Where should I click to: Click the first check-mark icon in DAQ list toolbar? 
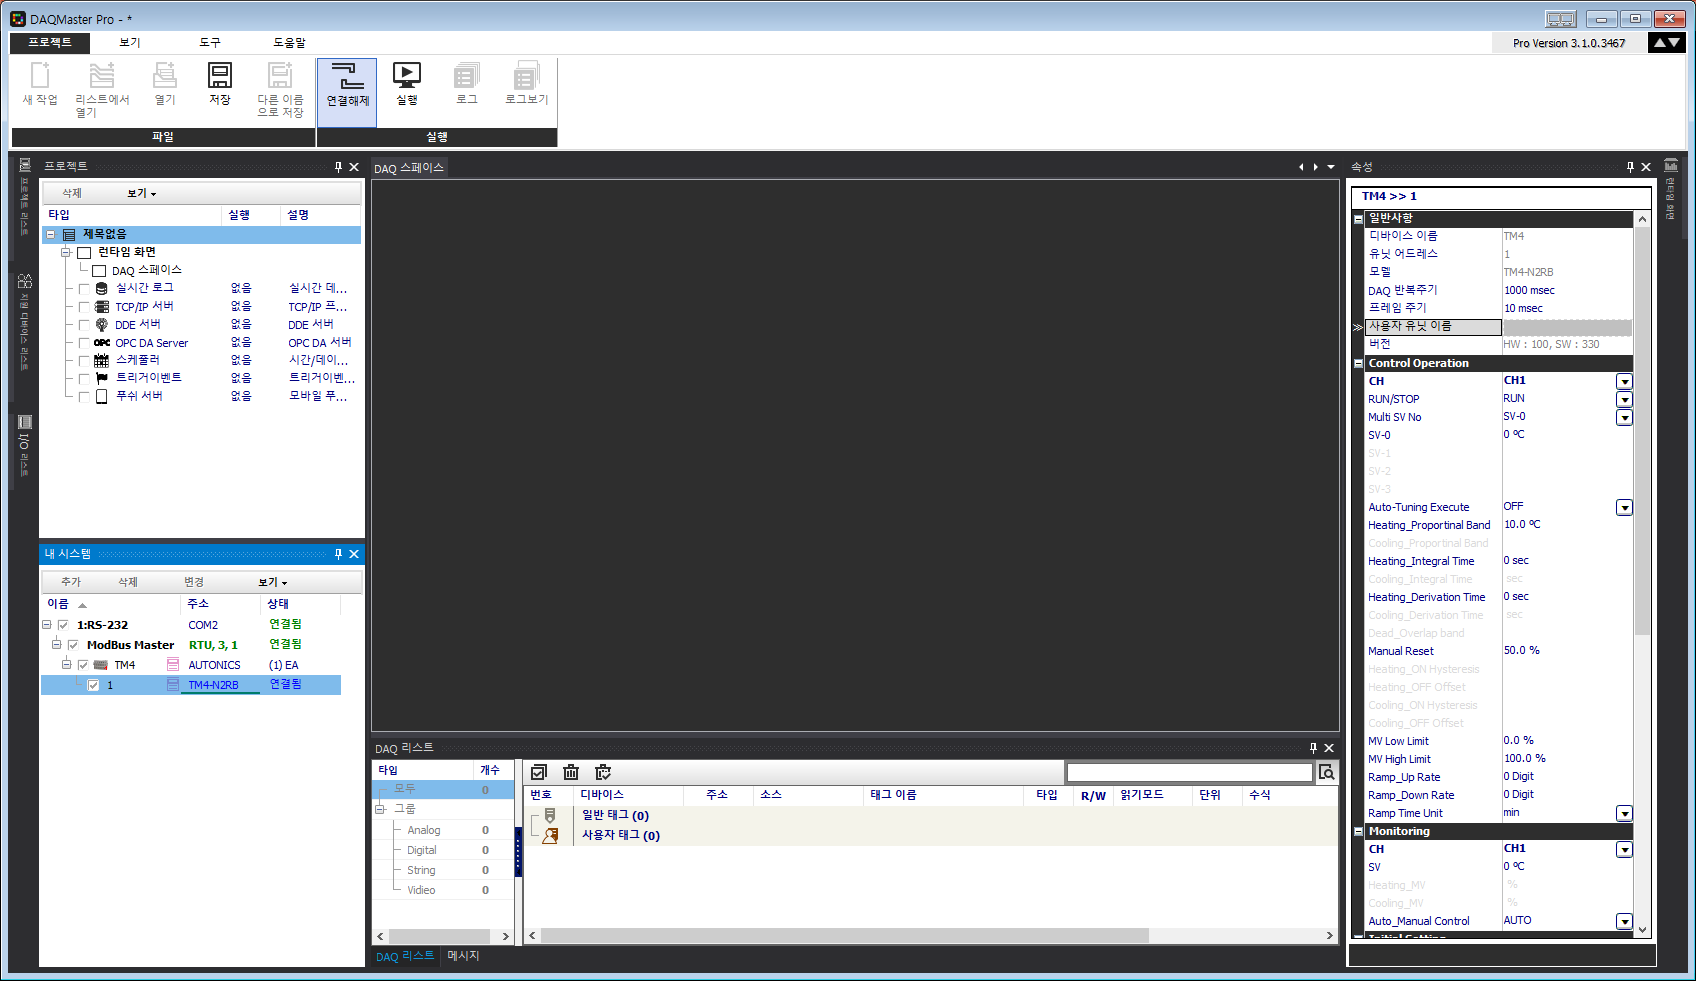click(x=539, y=772)
